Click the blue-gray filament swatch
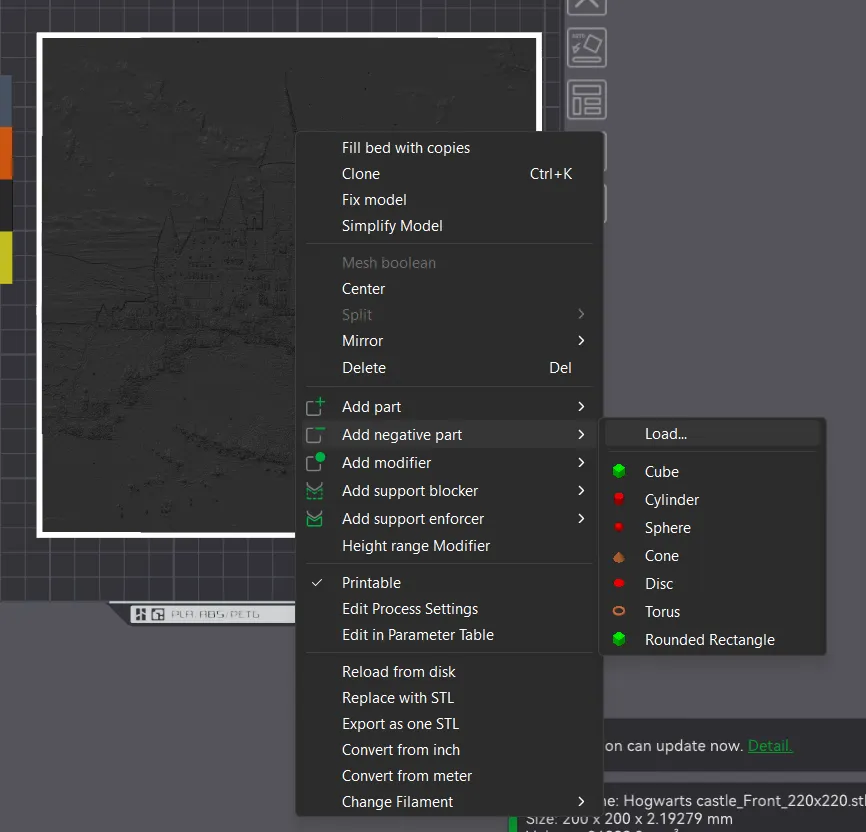This screenshot has height=832, width=866. (6, 101)
